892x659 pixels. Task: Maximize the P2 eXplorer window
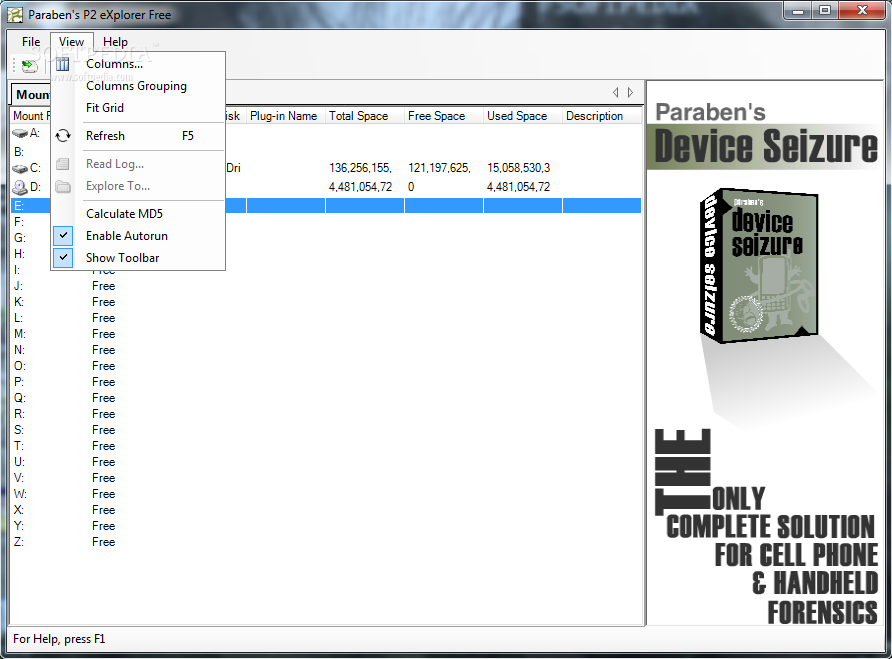tap(824, 10)
